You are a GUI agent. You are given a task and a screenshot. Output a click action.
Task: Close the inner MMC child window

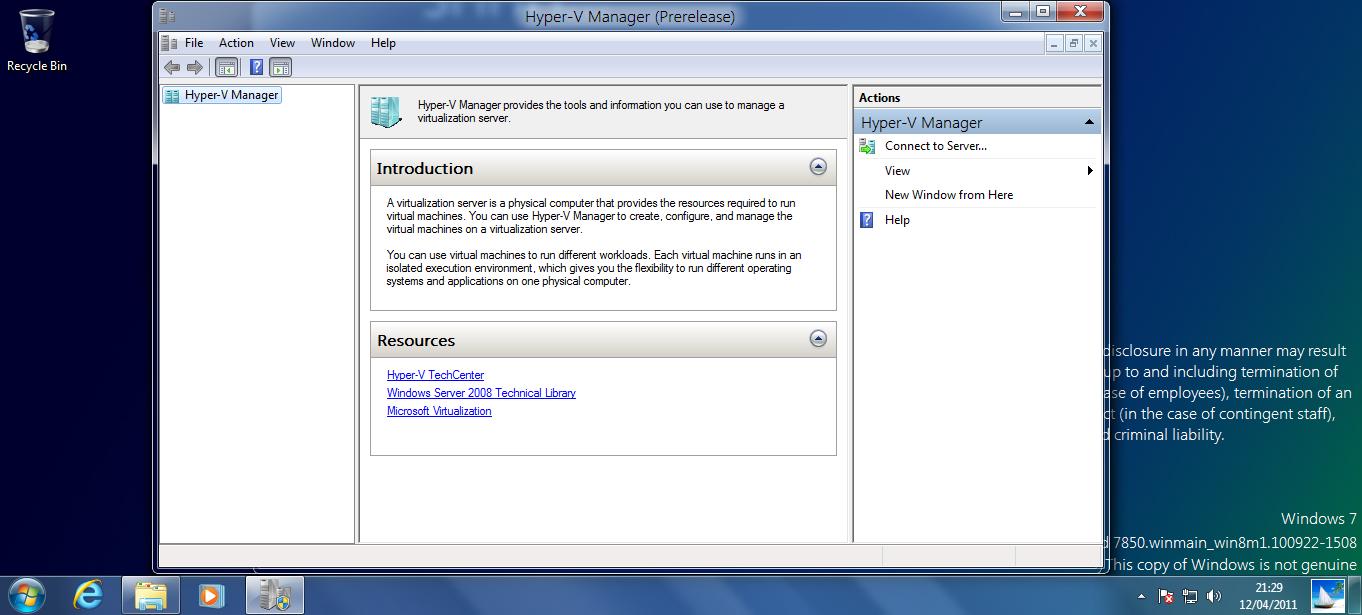[x=1092, y=43]
